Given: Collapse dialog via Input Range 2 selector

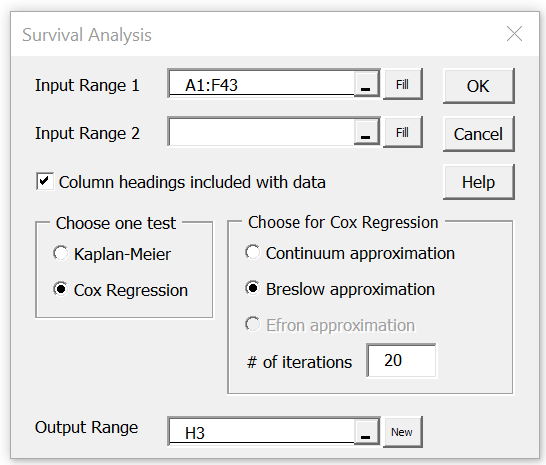Looking at the screenshot, I should coord(366,132).
